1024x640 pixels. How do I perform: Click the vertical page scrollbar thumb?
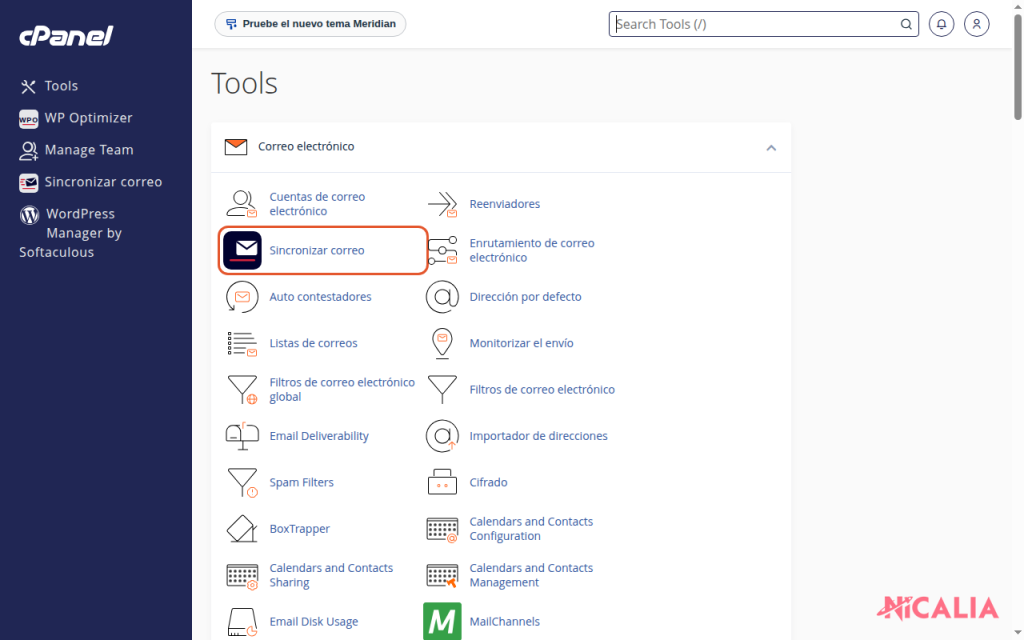pyautogui.click(x=1017, y=67)
